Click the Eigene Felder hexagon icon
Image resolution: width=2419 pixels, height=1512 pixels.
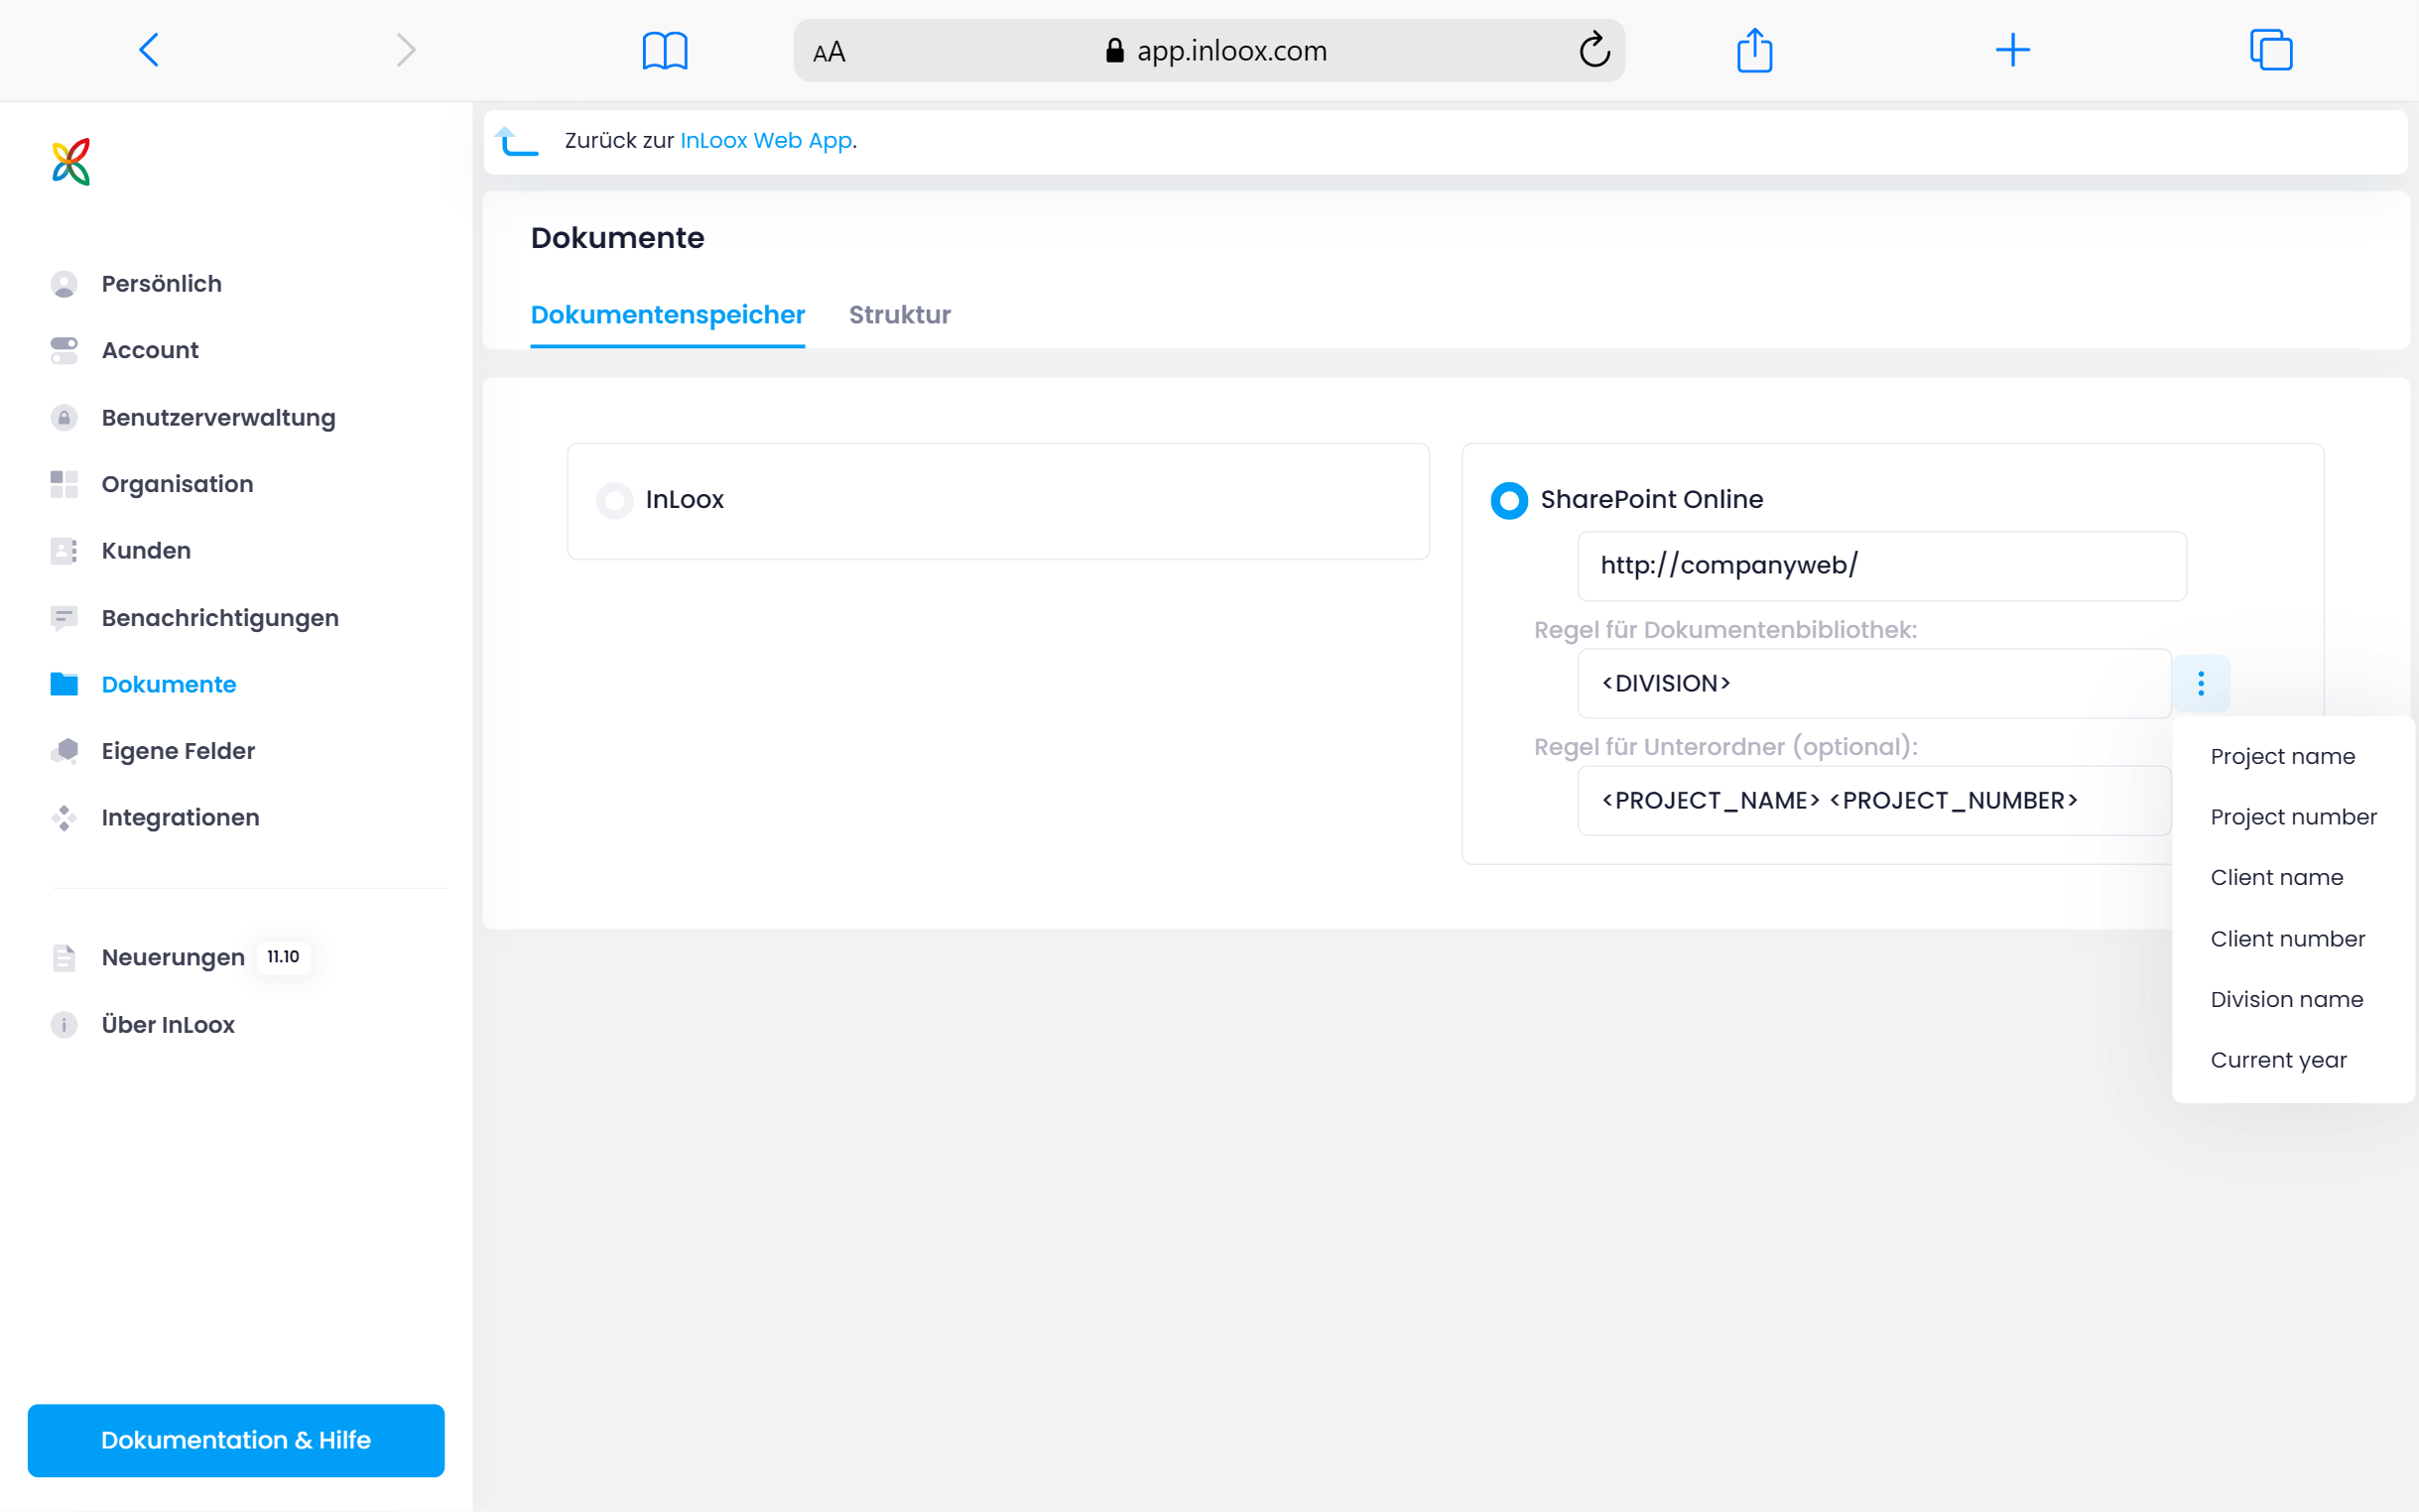click(x=64, y=751)
